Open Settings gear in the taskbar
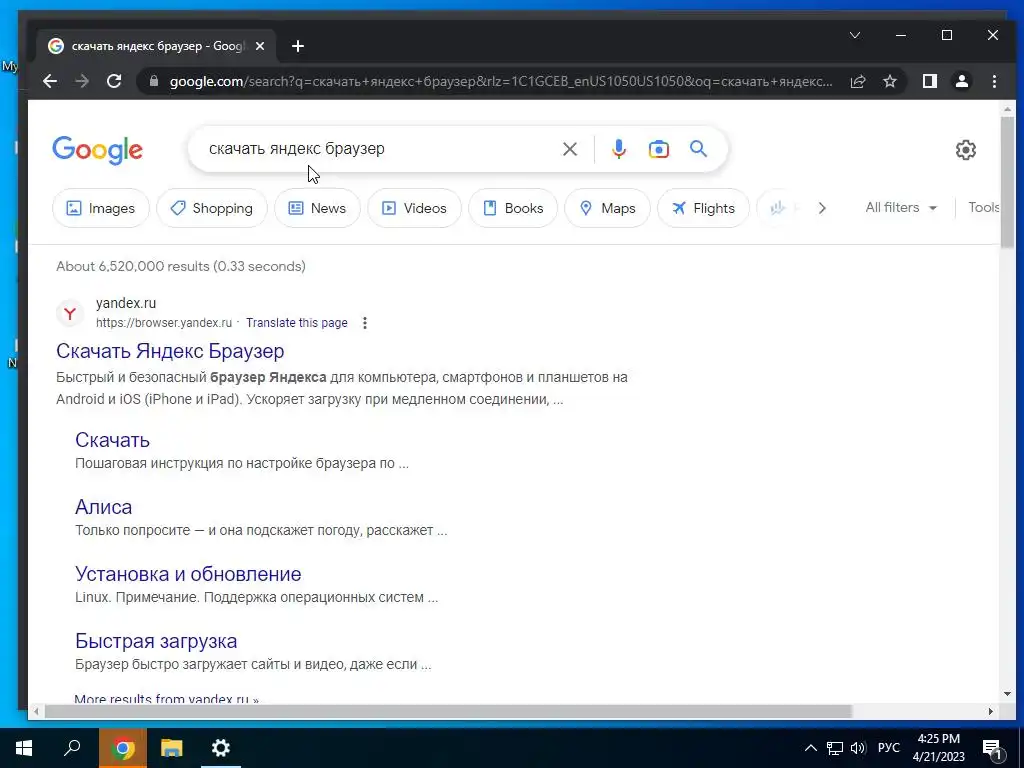1024x768 pixels. (221, 748)
